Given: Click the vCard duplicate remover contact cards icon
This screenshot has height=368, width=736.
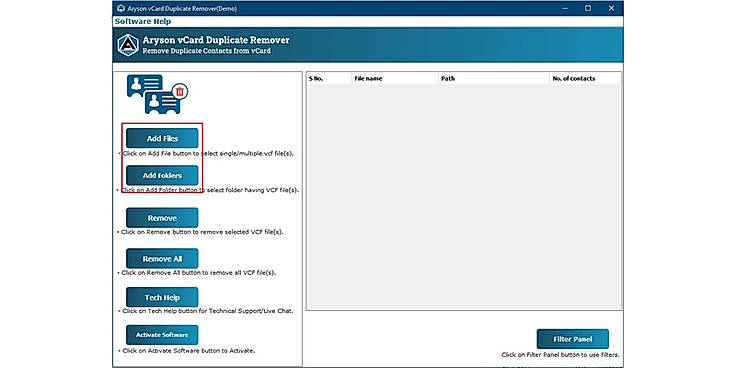Looking at the screenshot, I should [157, 94].
